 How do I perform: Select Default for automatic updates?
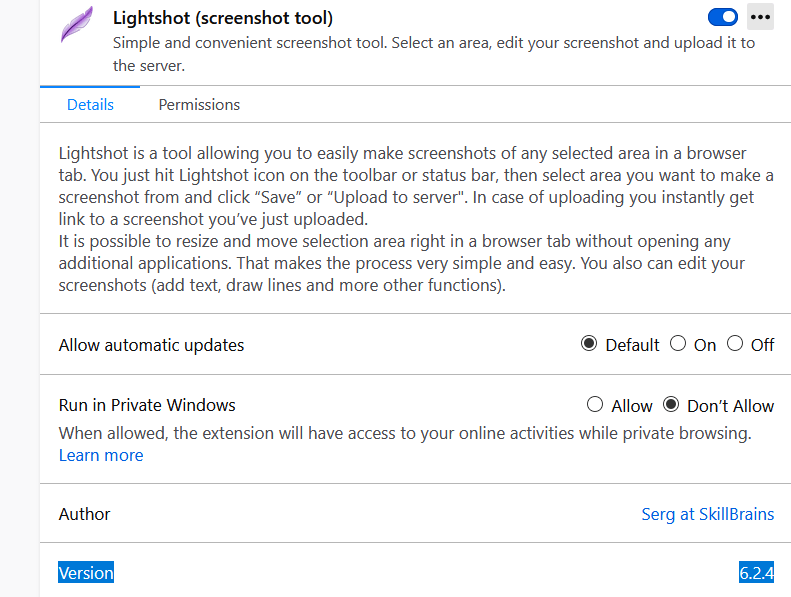tap(589, 344)
